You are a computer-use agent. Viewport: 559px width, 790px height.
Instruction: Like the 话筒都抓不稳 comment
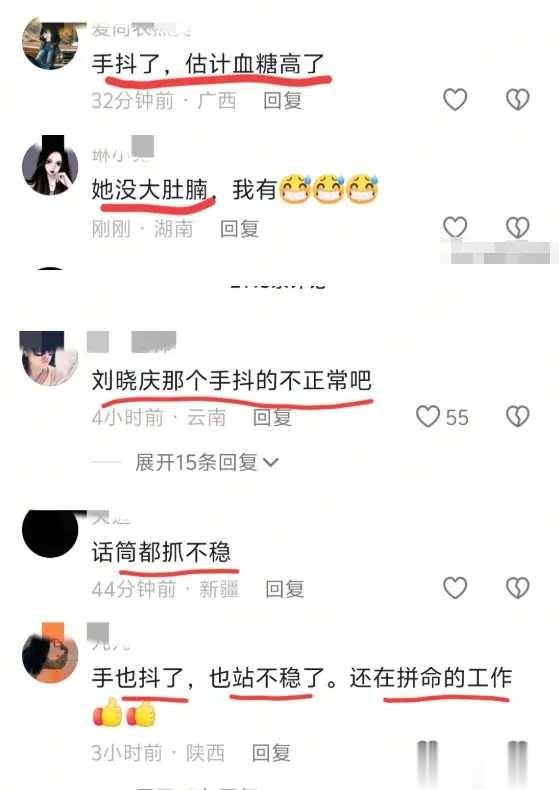click(455, 588)
